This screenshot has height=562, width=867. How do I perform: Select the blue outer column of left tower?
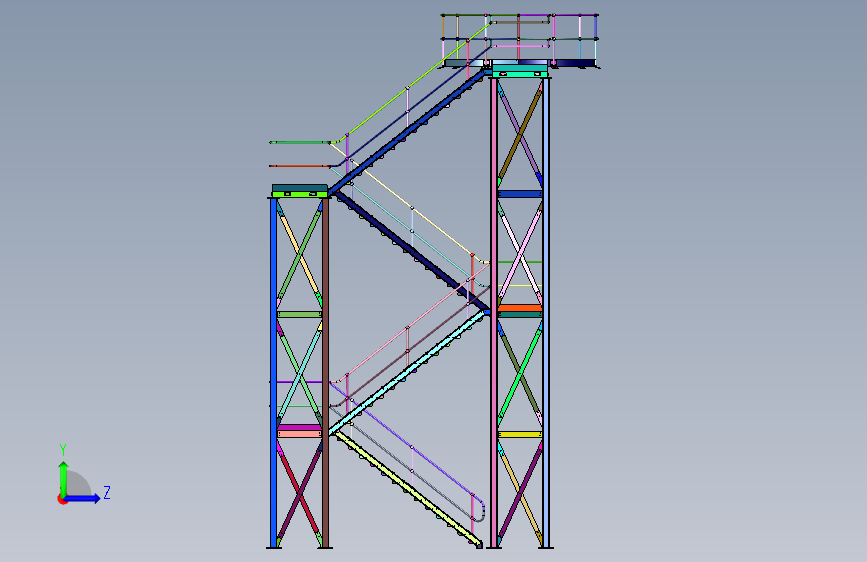pyautogui.click(x=273, y=372)
